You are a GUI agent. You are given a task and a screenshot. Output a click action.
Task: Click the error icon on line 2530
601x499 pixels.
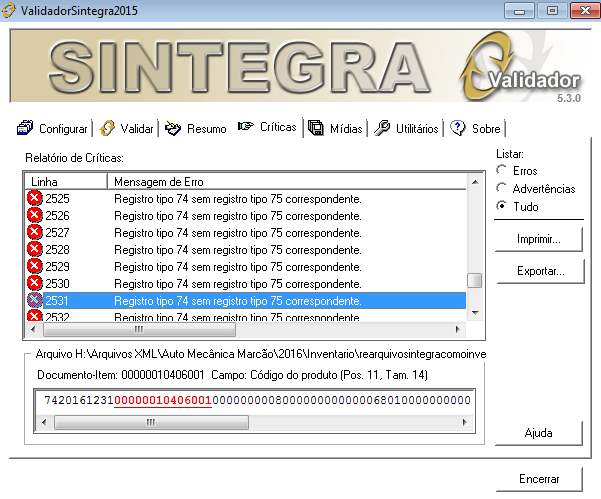(34, 284)
